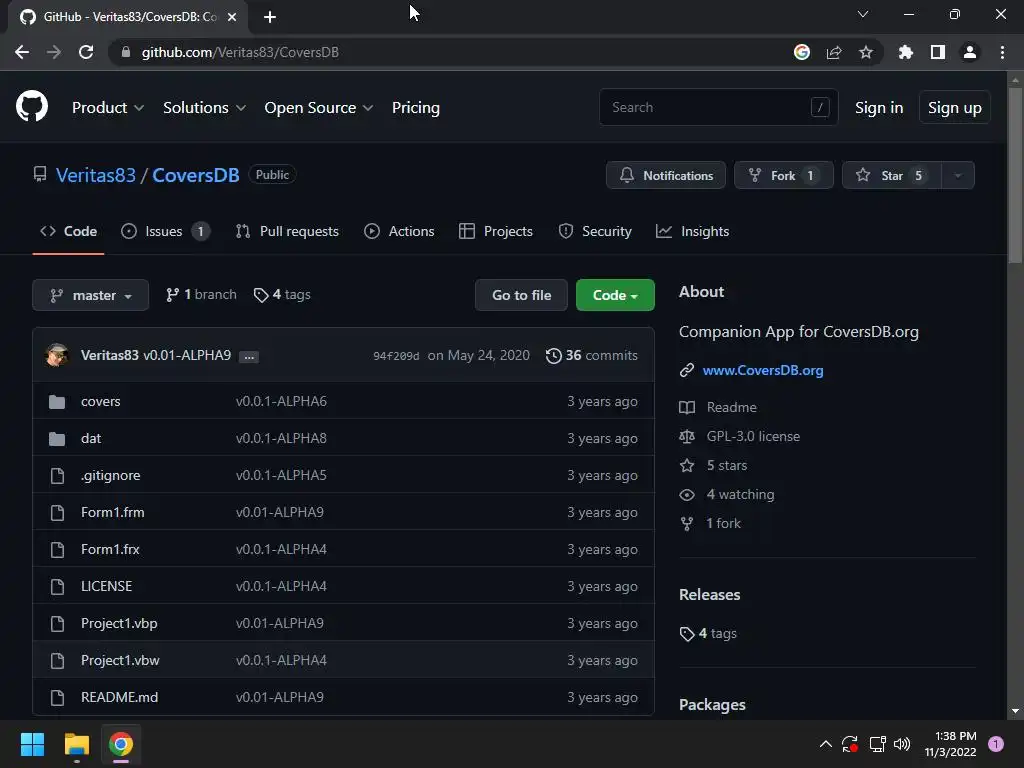Click the share page icon in address bar
Image resolution: width=1024 pixels, height=768 pixels.
834,52
